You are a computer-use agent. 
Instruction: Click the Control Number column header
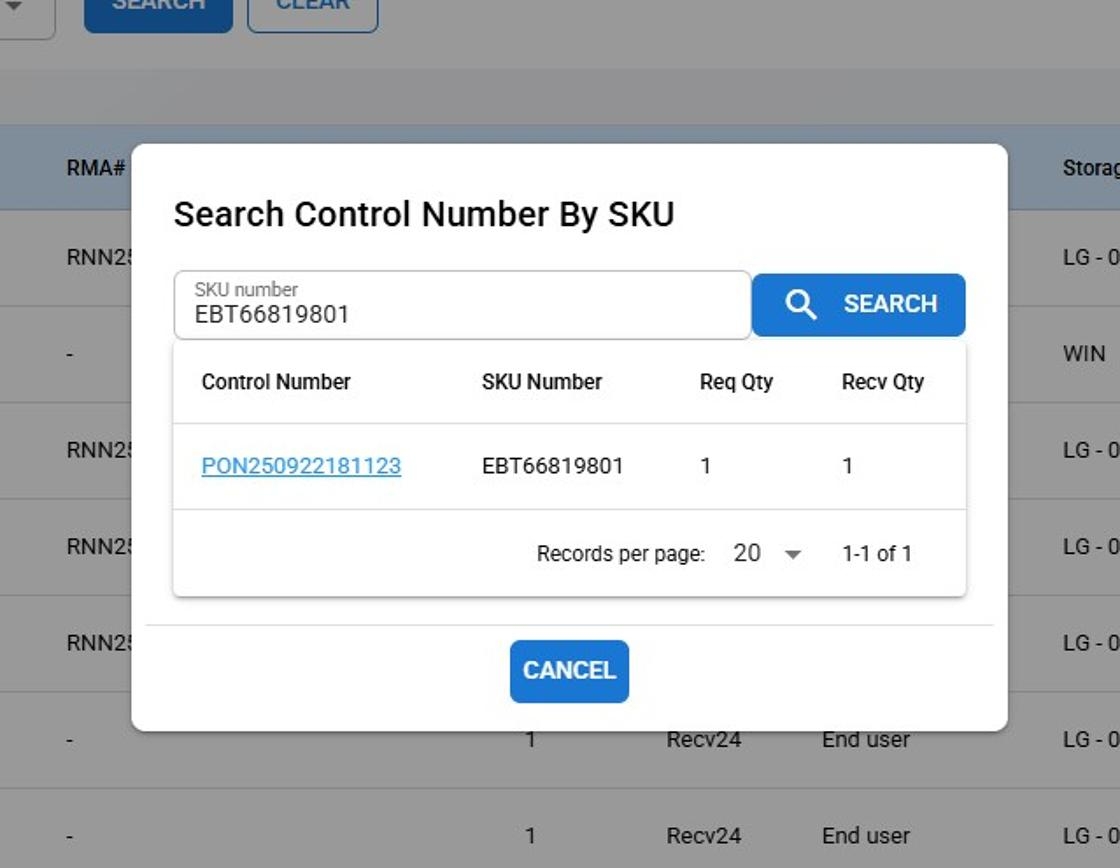(x=276, y=382)
